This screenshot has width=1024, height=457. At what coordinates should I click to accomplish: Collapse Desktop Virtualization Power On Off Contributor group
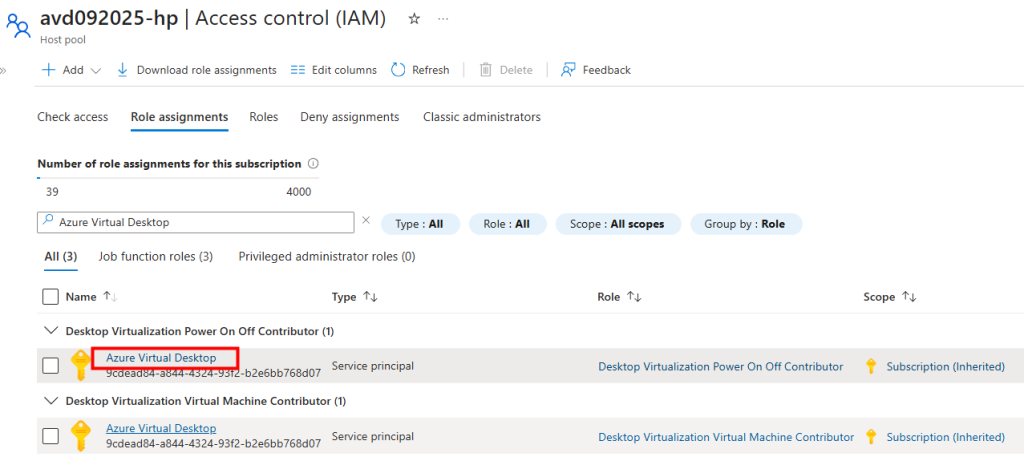(50, 331)
